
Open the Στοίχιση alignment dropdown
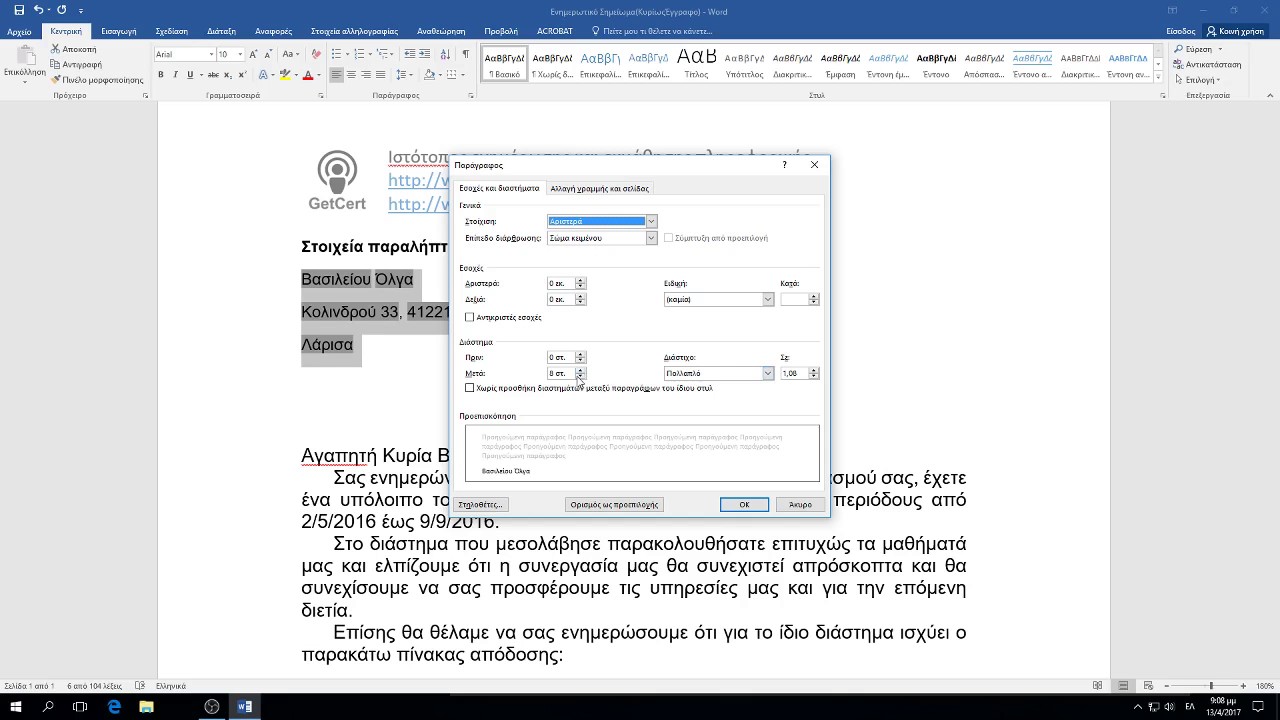(x=651, y=221)
